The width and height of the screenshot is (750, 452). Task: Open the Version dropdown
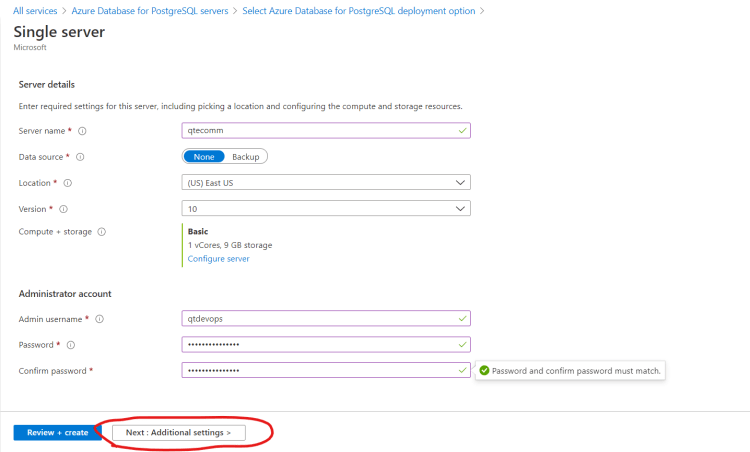click(x=326, y=209)
